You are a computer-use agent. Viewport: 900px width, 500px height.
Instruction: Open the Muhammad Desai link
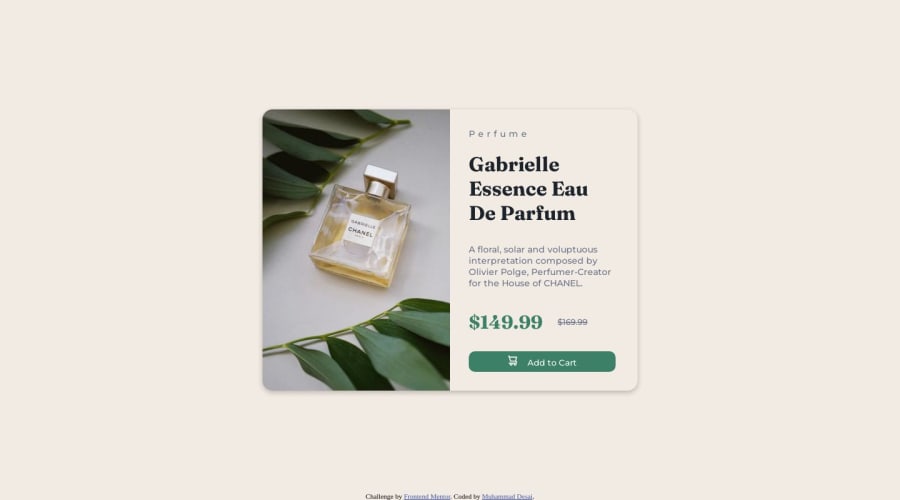tap(507, 496)
